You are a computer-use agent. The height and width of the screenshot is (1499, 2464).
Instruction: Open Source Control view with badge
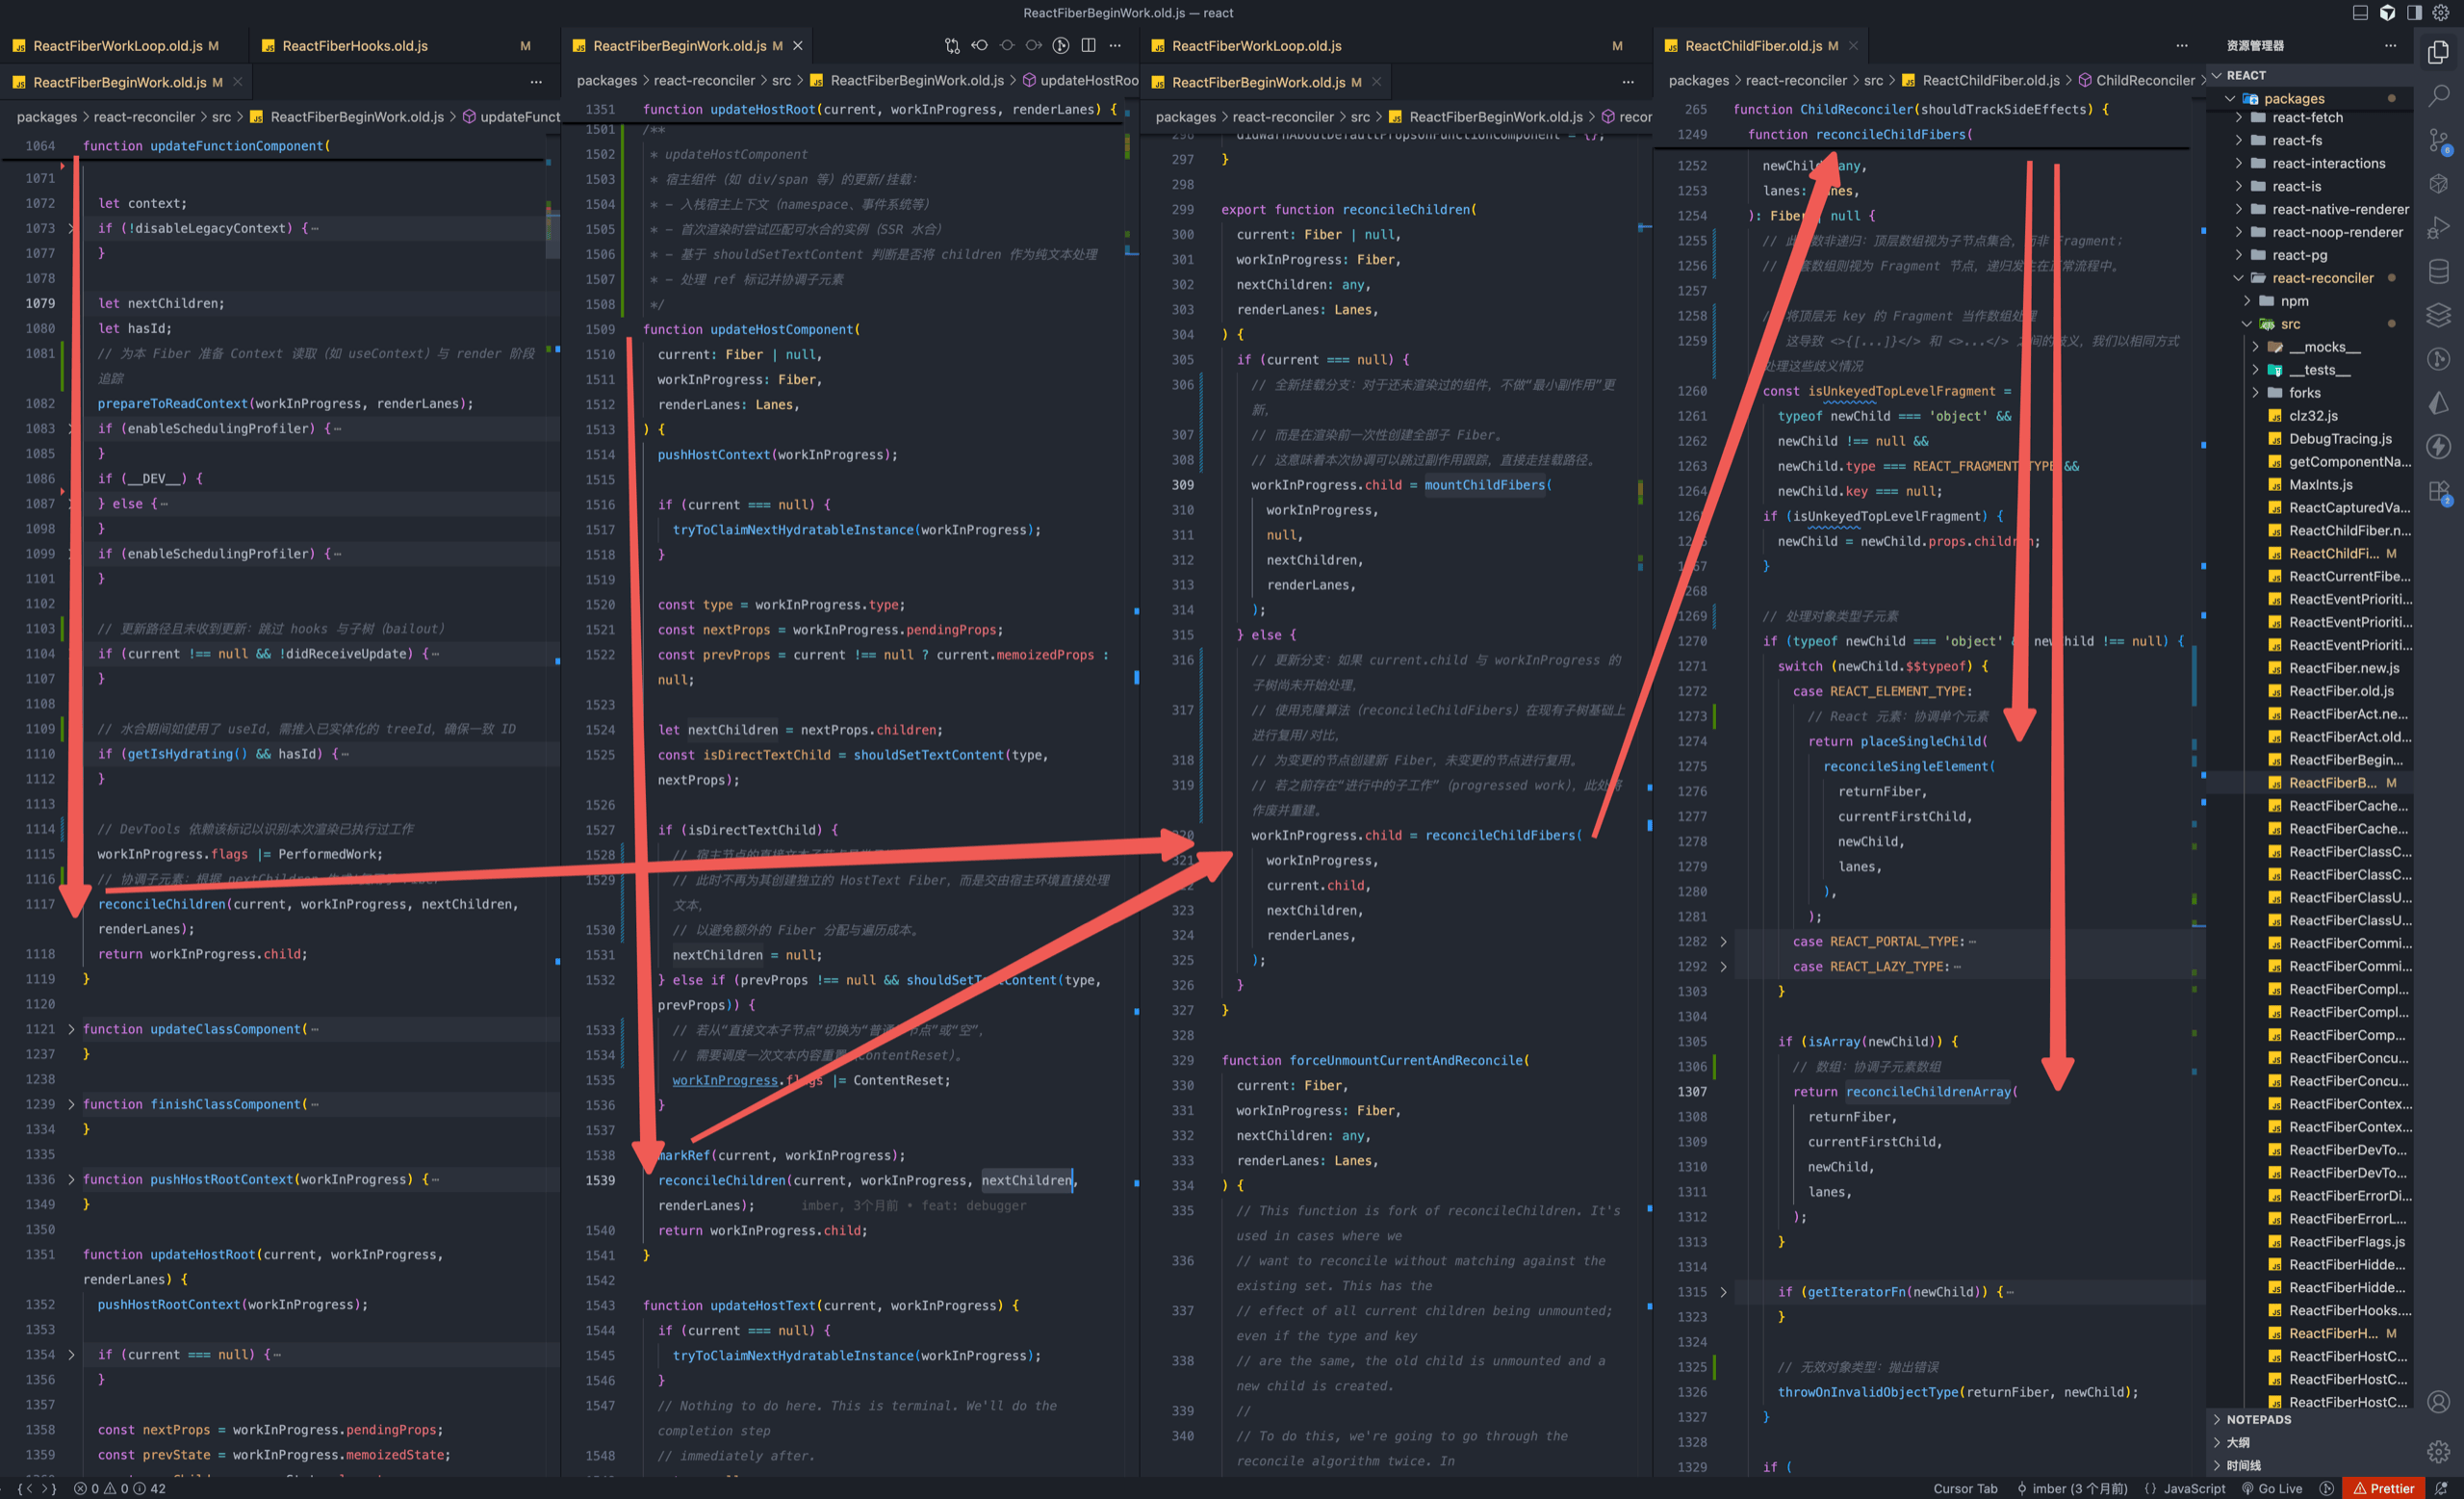coord(2439,141)
